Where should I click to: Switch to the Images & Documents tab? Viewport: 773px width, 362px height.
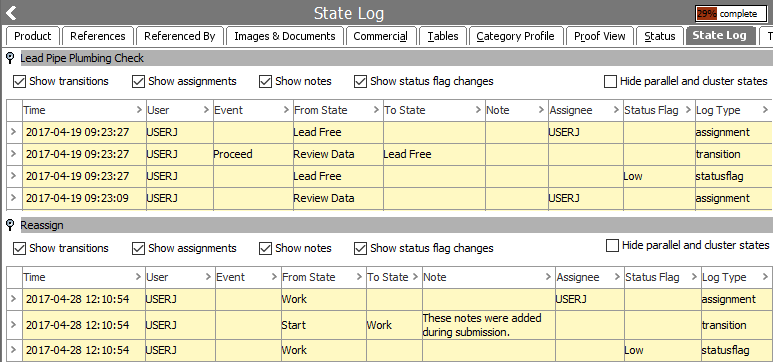coord(284,36)
